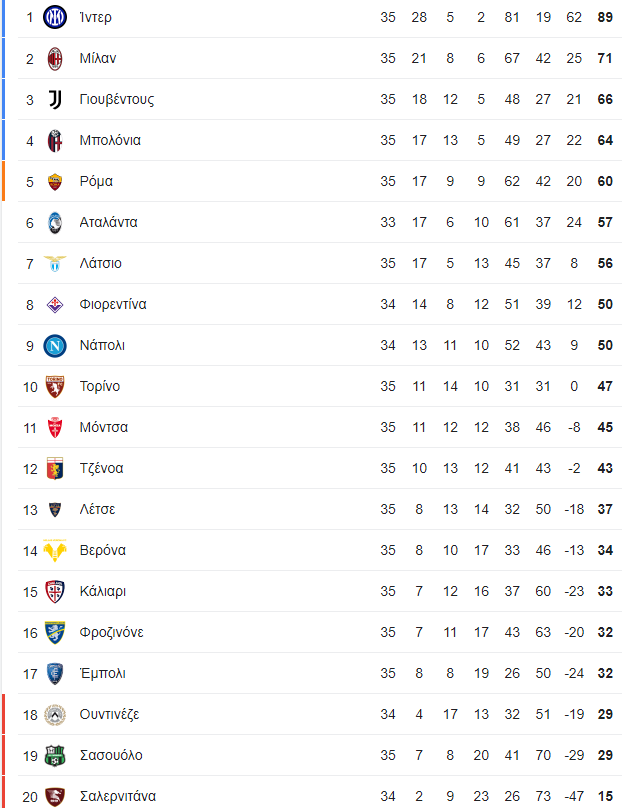Click Inter's 89 points value
The image size is (622, 808).
[605, 18]
